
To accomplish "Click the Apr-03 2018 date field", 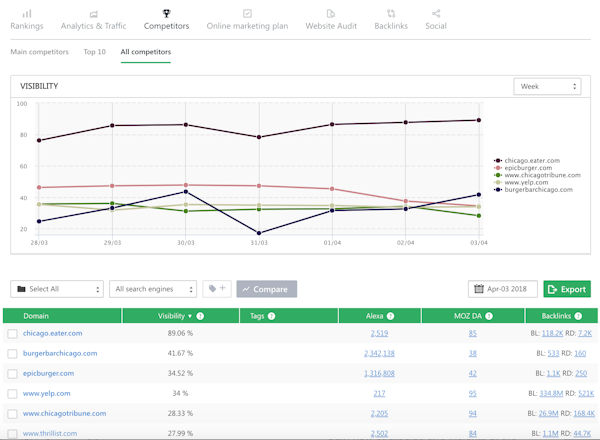I will (x=503, y=289).
